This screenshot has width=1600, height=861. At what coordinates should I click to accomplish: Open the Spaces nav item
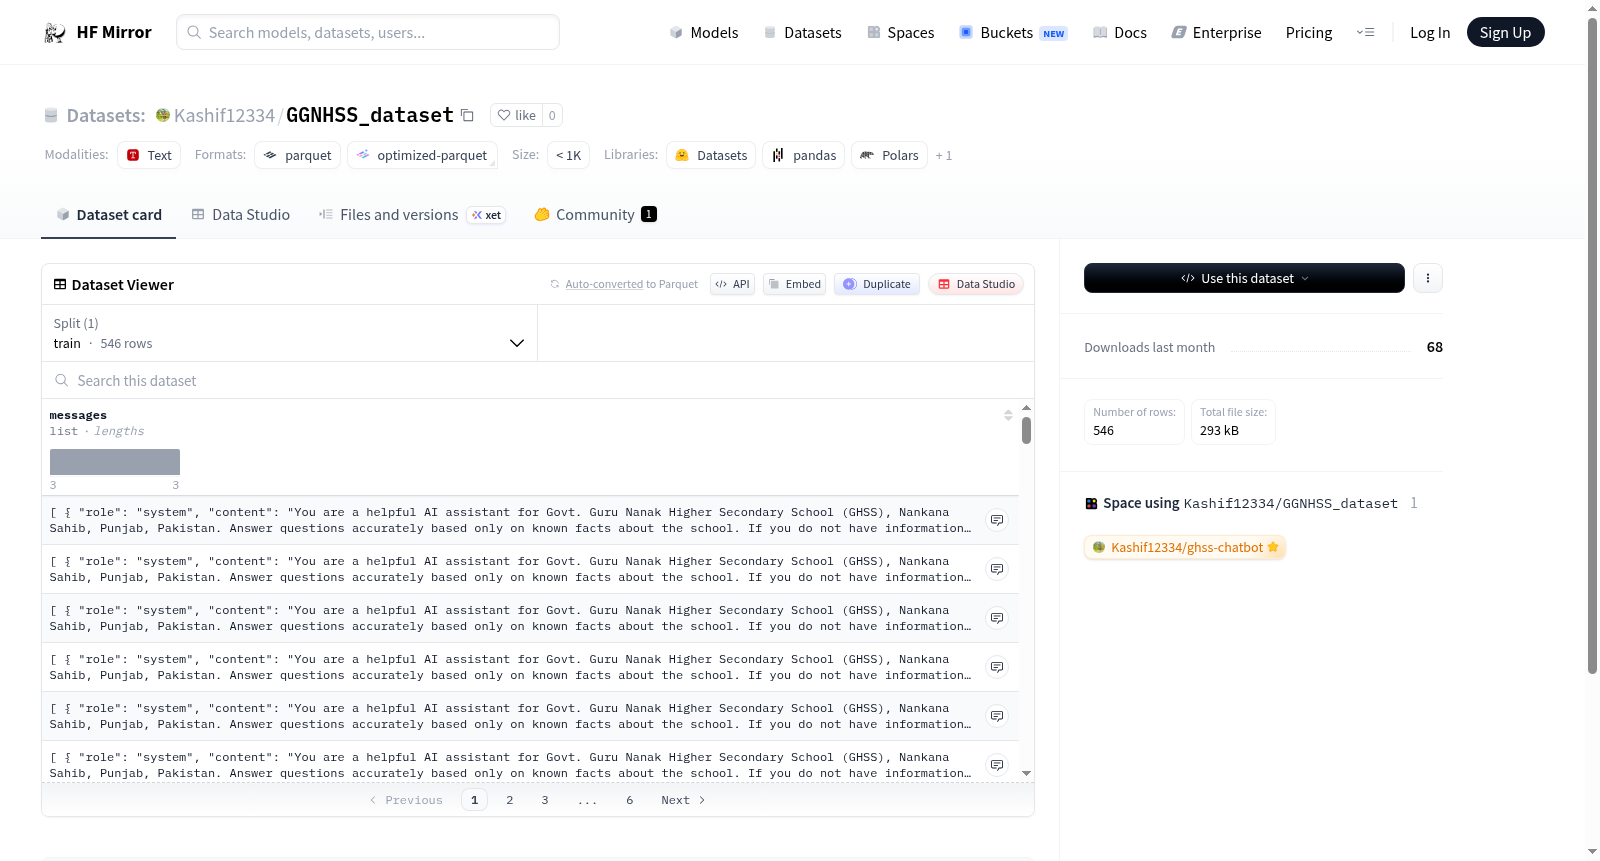[900, 33]
